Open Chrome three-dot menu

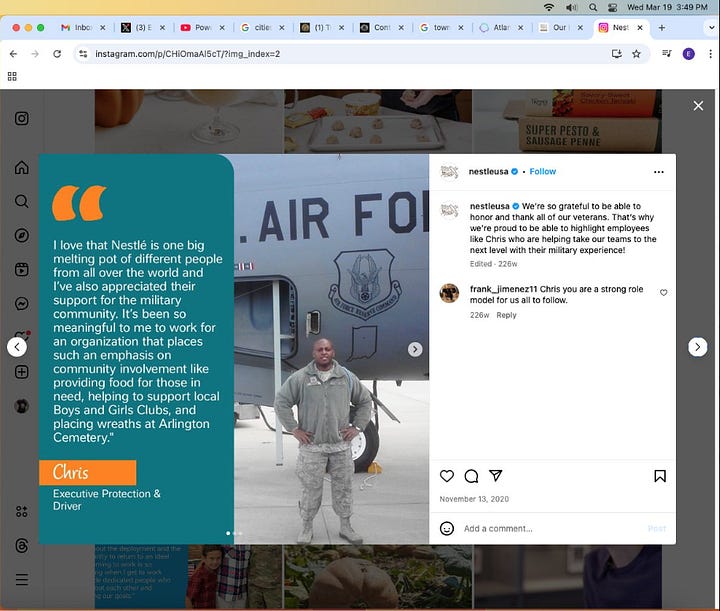(x=710, y=54)
